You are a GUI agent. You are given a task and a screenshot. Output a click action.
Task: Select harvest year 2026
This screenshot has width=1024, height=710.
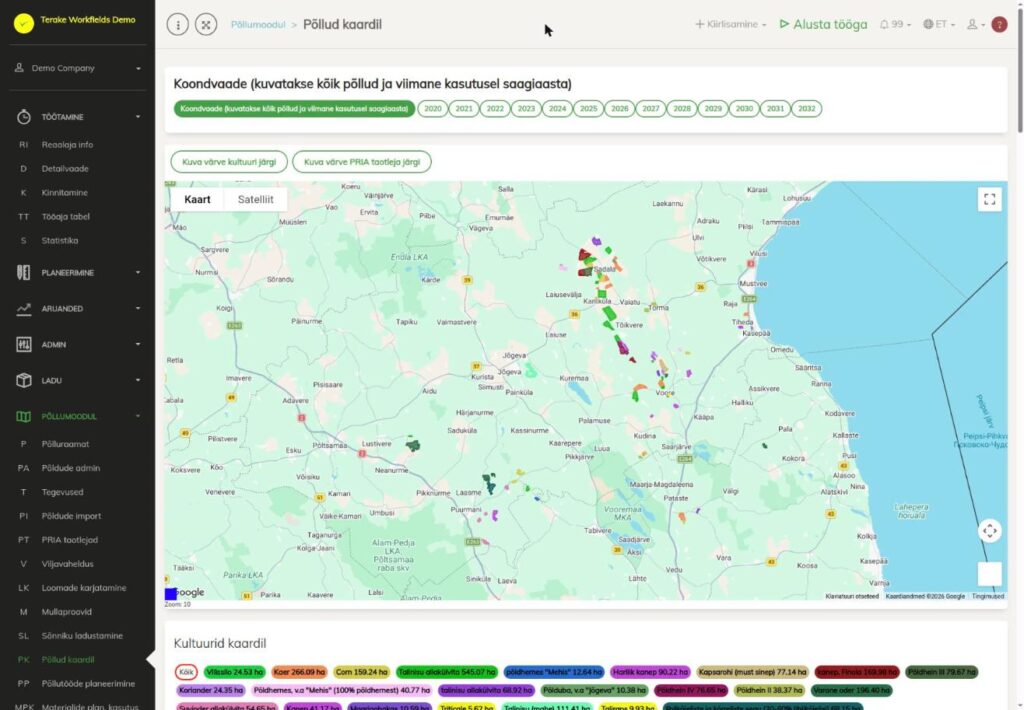click(620, 108)
